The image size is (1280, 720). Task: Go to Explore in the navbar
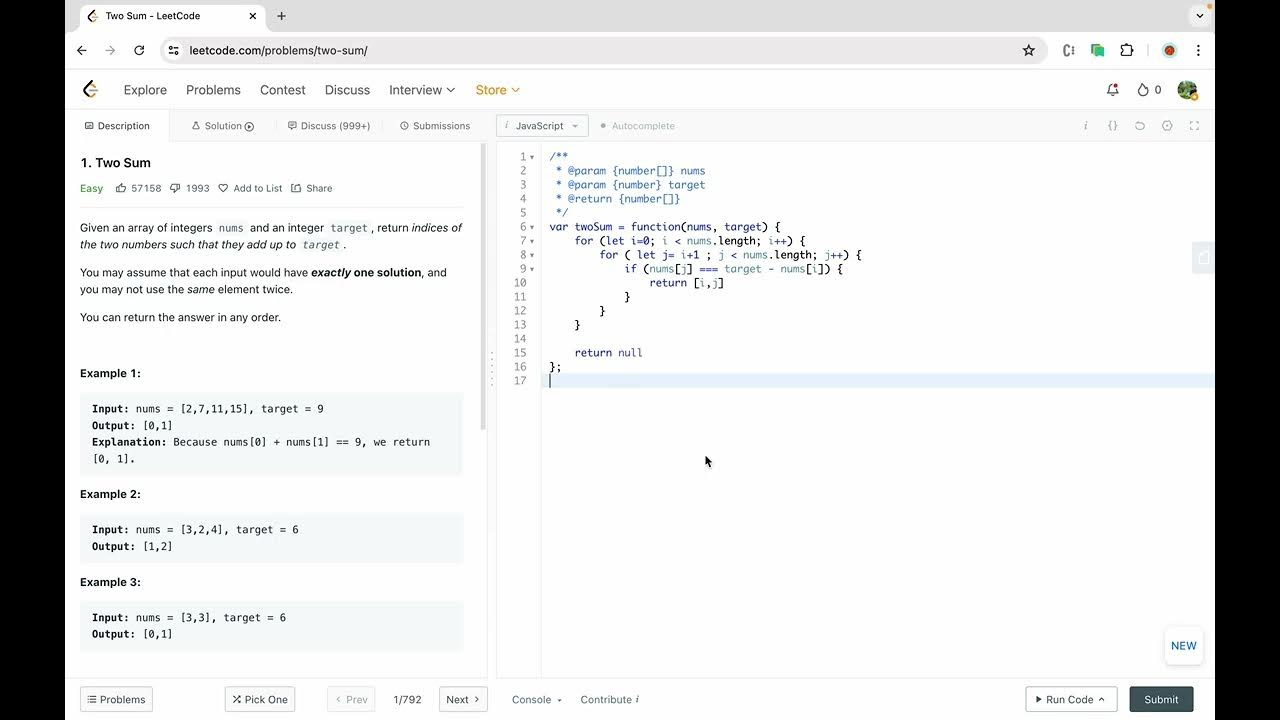coord(145,90)
